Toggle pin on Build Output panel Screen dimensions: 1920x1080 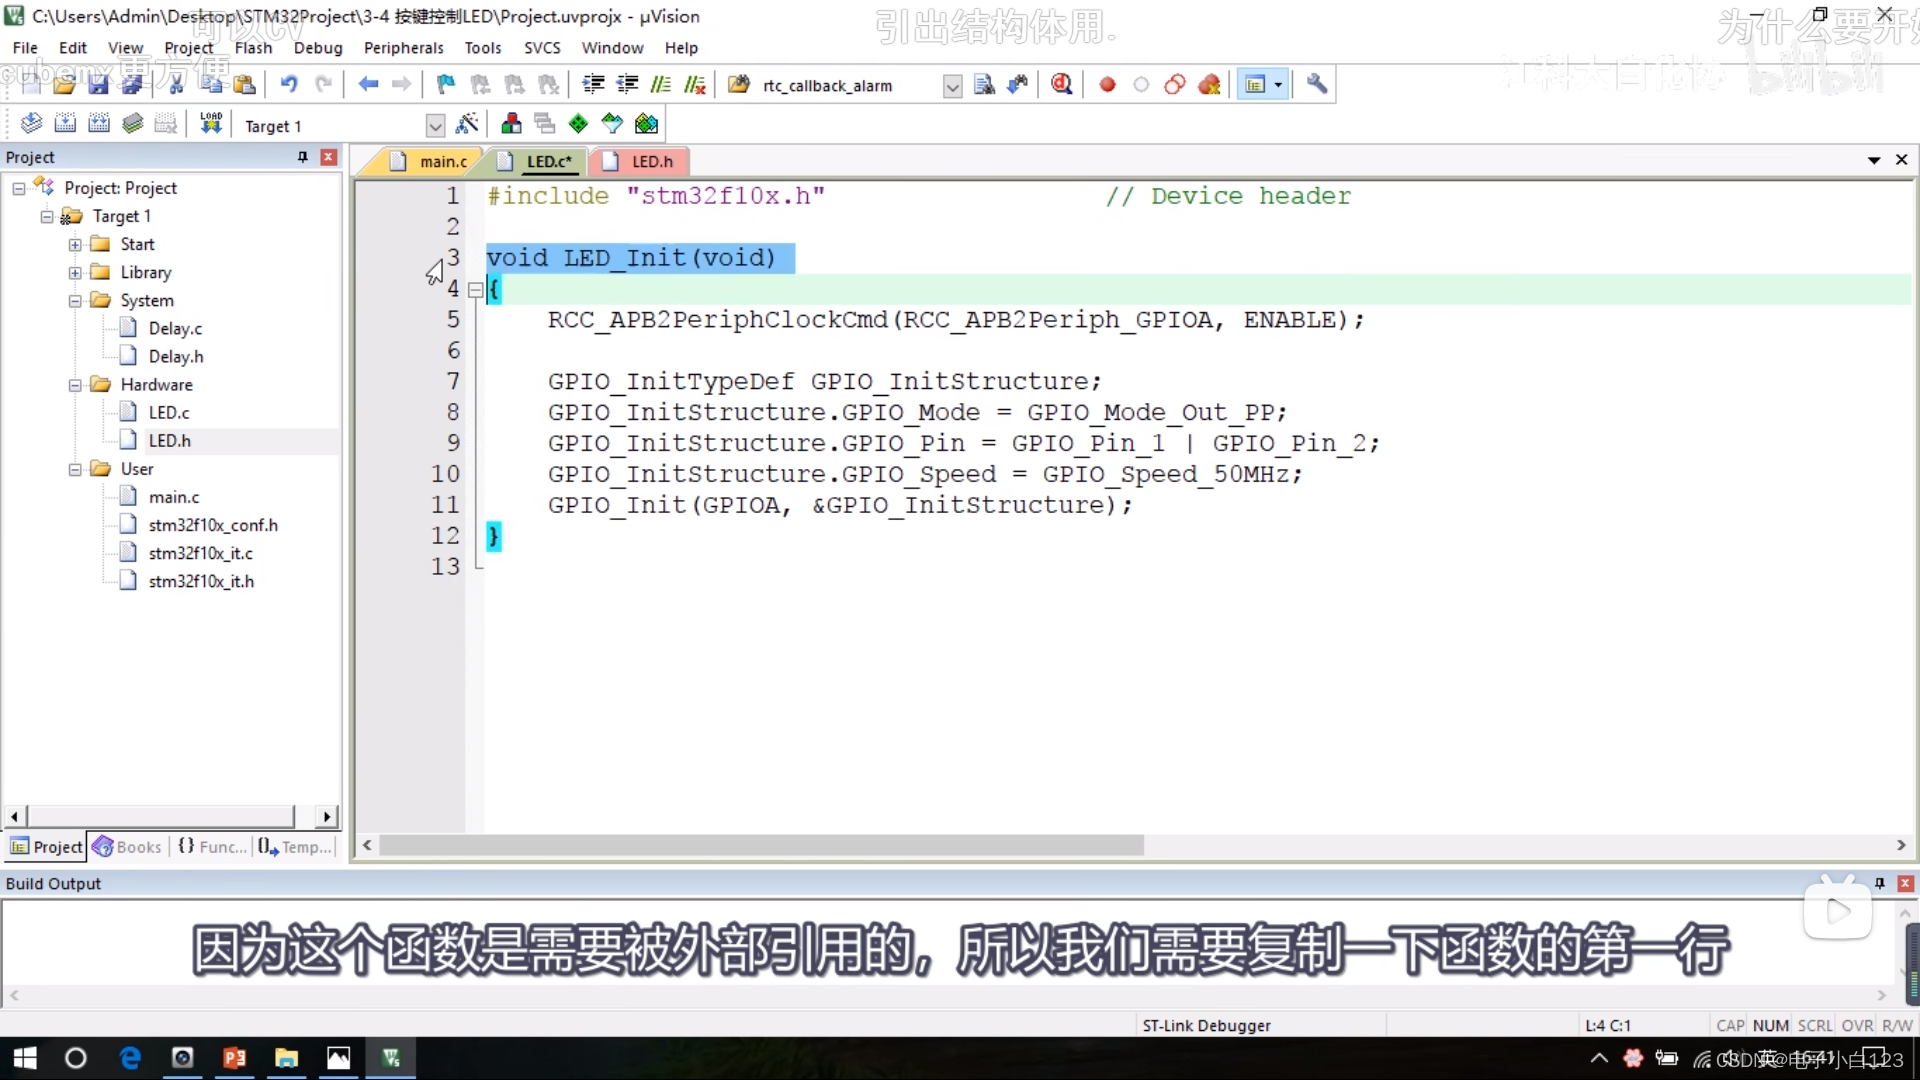tap(1880, 883)
